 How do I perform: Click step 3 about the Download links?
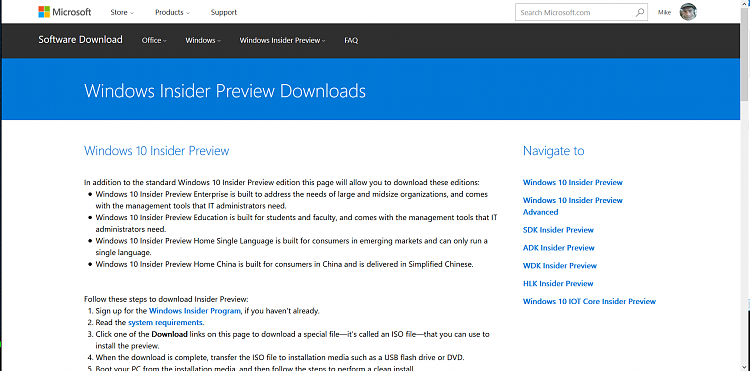coord(292,339)
